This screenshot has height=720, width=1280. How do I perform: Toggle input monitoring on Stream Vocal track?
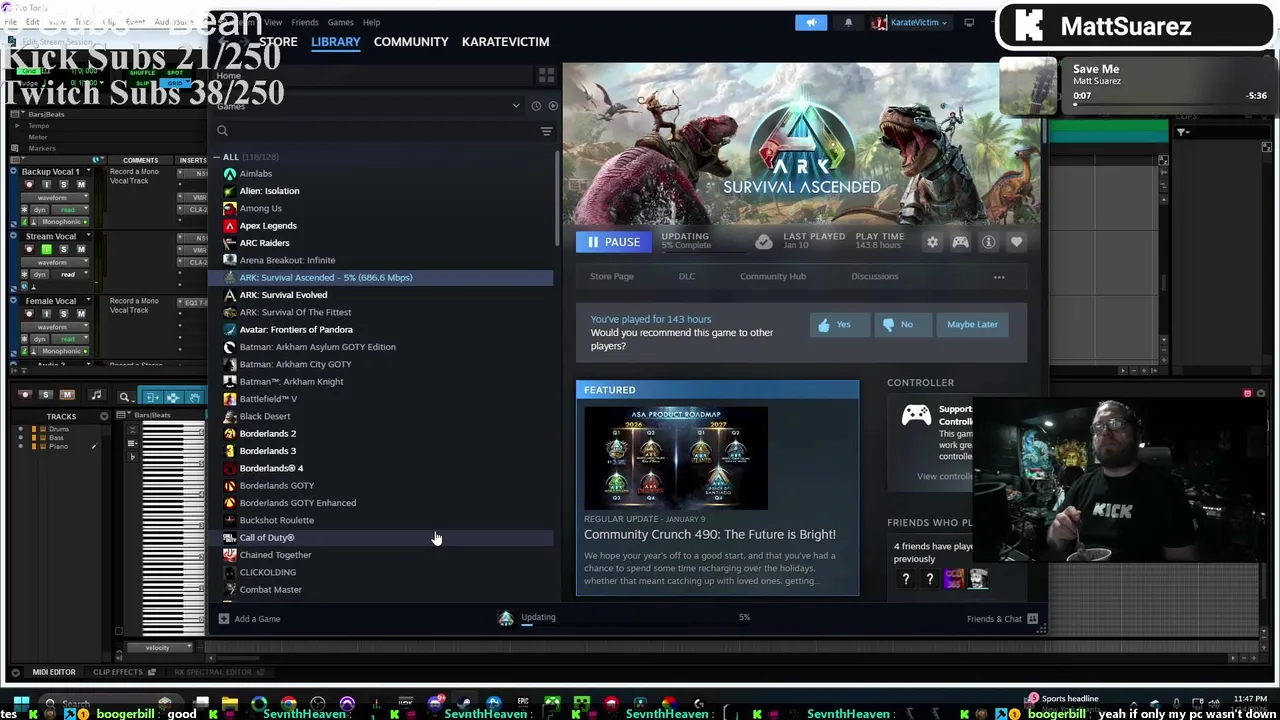[x=46, y=249]
